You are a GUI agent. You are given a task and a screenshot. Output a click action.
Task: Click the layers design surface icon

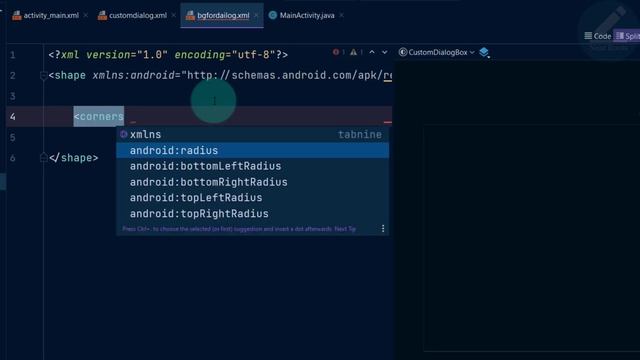484,52
